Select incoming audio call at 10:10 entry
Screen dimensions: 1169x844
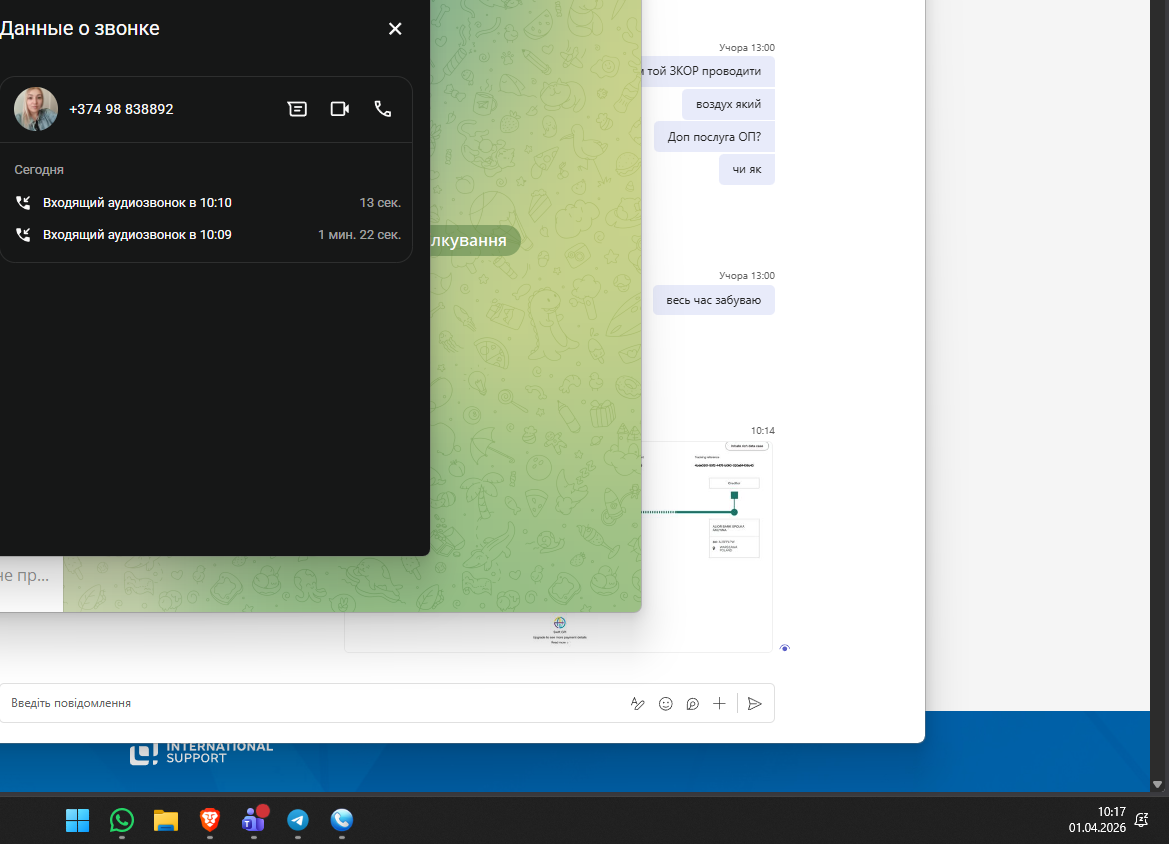point(207,203)
